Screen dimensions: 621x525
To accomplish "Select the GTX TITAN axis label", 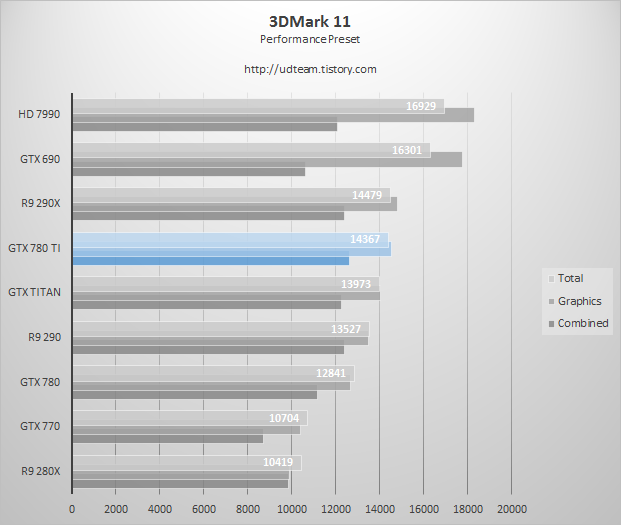I will click(34, 292).
